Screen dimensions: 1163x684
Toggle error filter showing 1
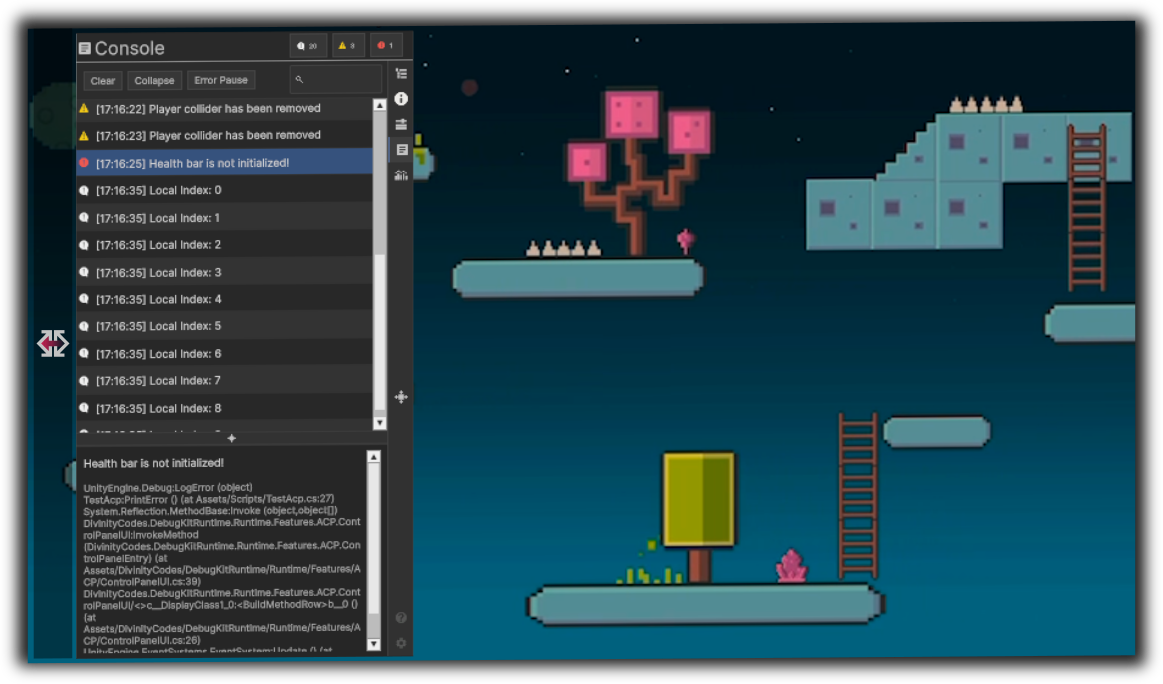pyautogui.click(x=385, y=46)
